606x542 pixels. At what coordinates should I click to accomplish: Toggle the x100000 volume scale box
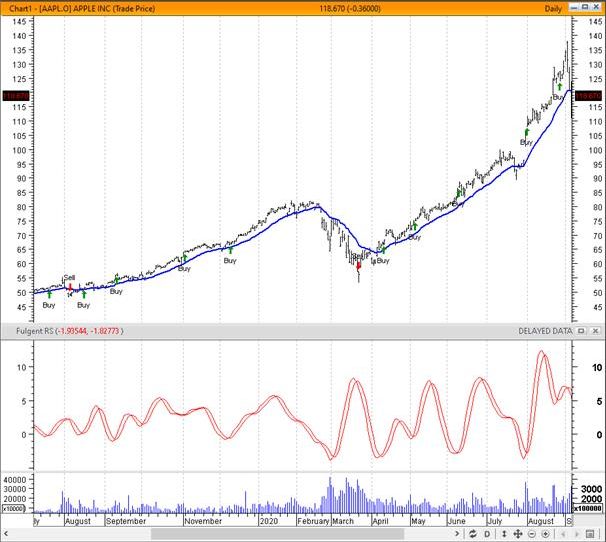click(x=587, y=509)
